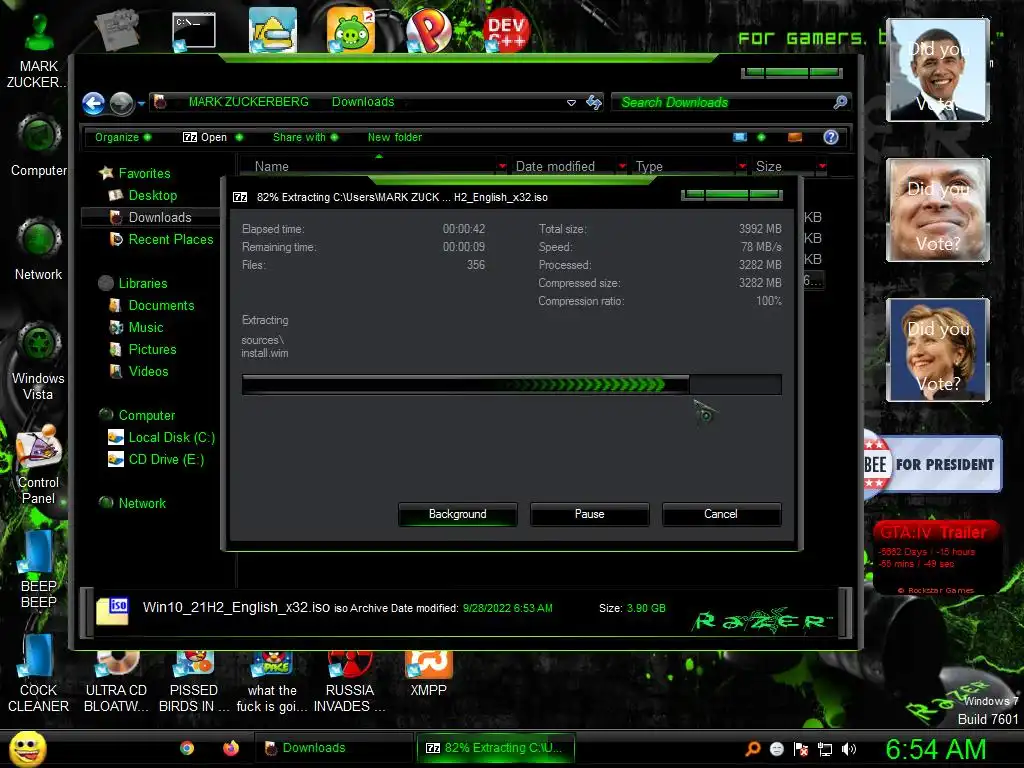Open Music library
1024x768 pixels.
[x=145, y=327]
